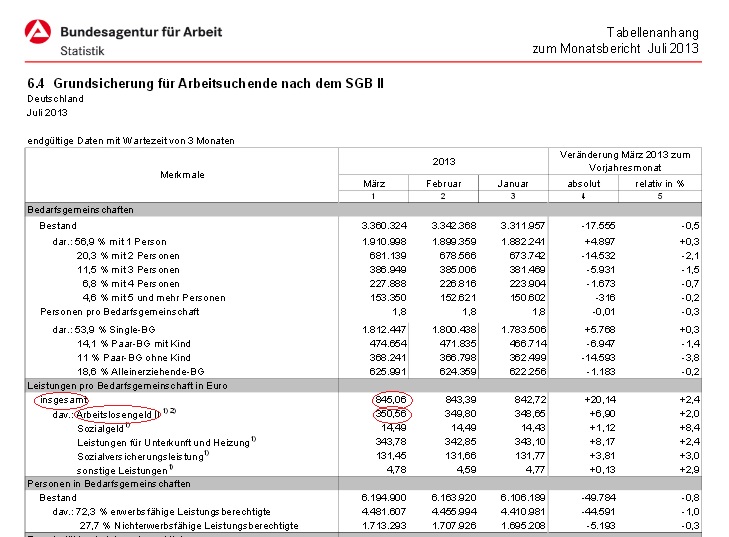Select the 'Februar' column header
Viewport: 729px width, 537px height.
[443, 184]
